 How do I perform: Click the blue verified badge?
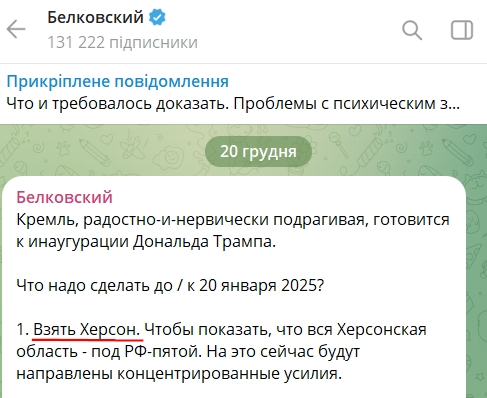point(157,17)
